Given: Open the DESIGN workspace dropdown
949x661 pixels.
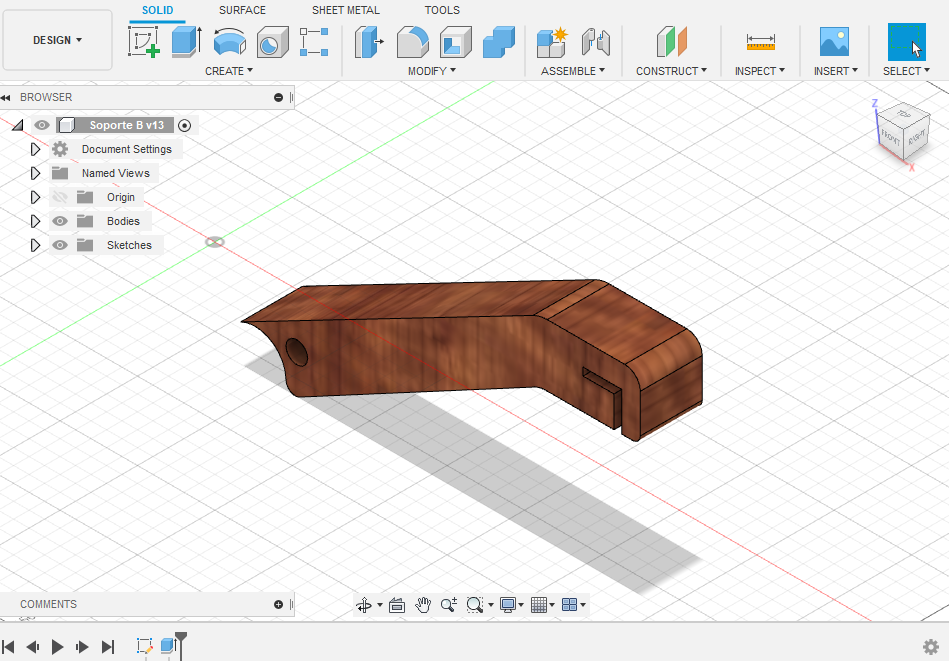Looking at the screenshot, I should pos(57,40).
